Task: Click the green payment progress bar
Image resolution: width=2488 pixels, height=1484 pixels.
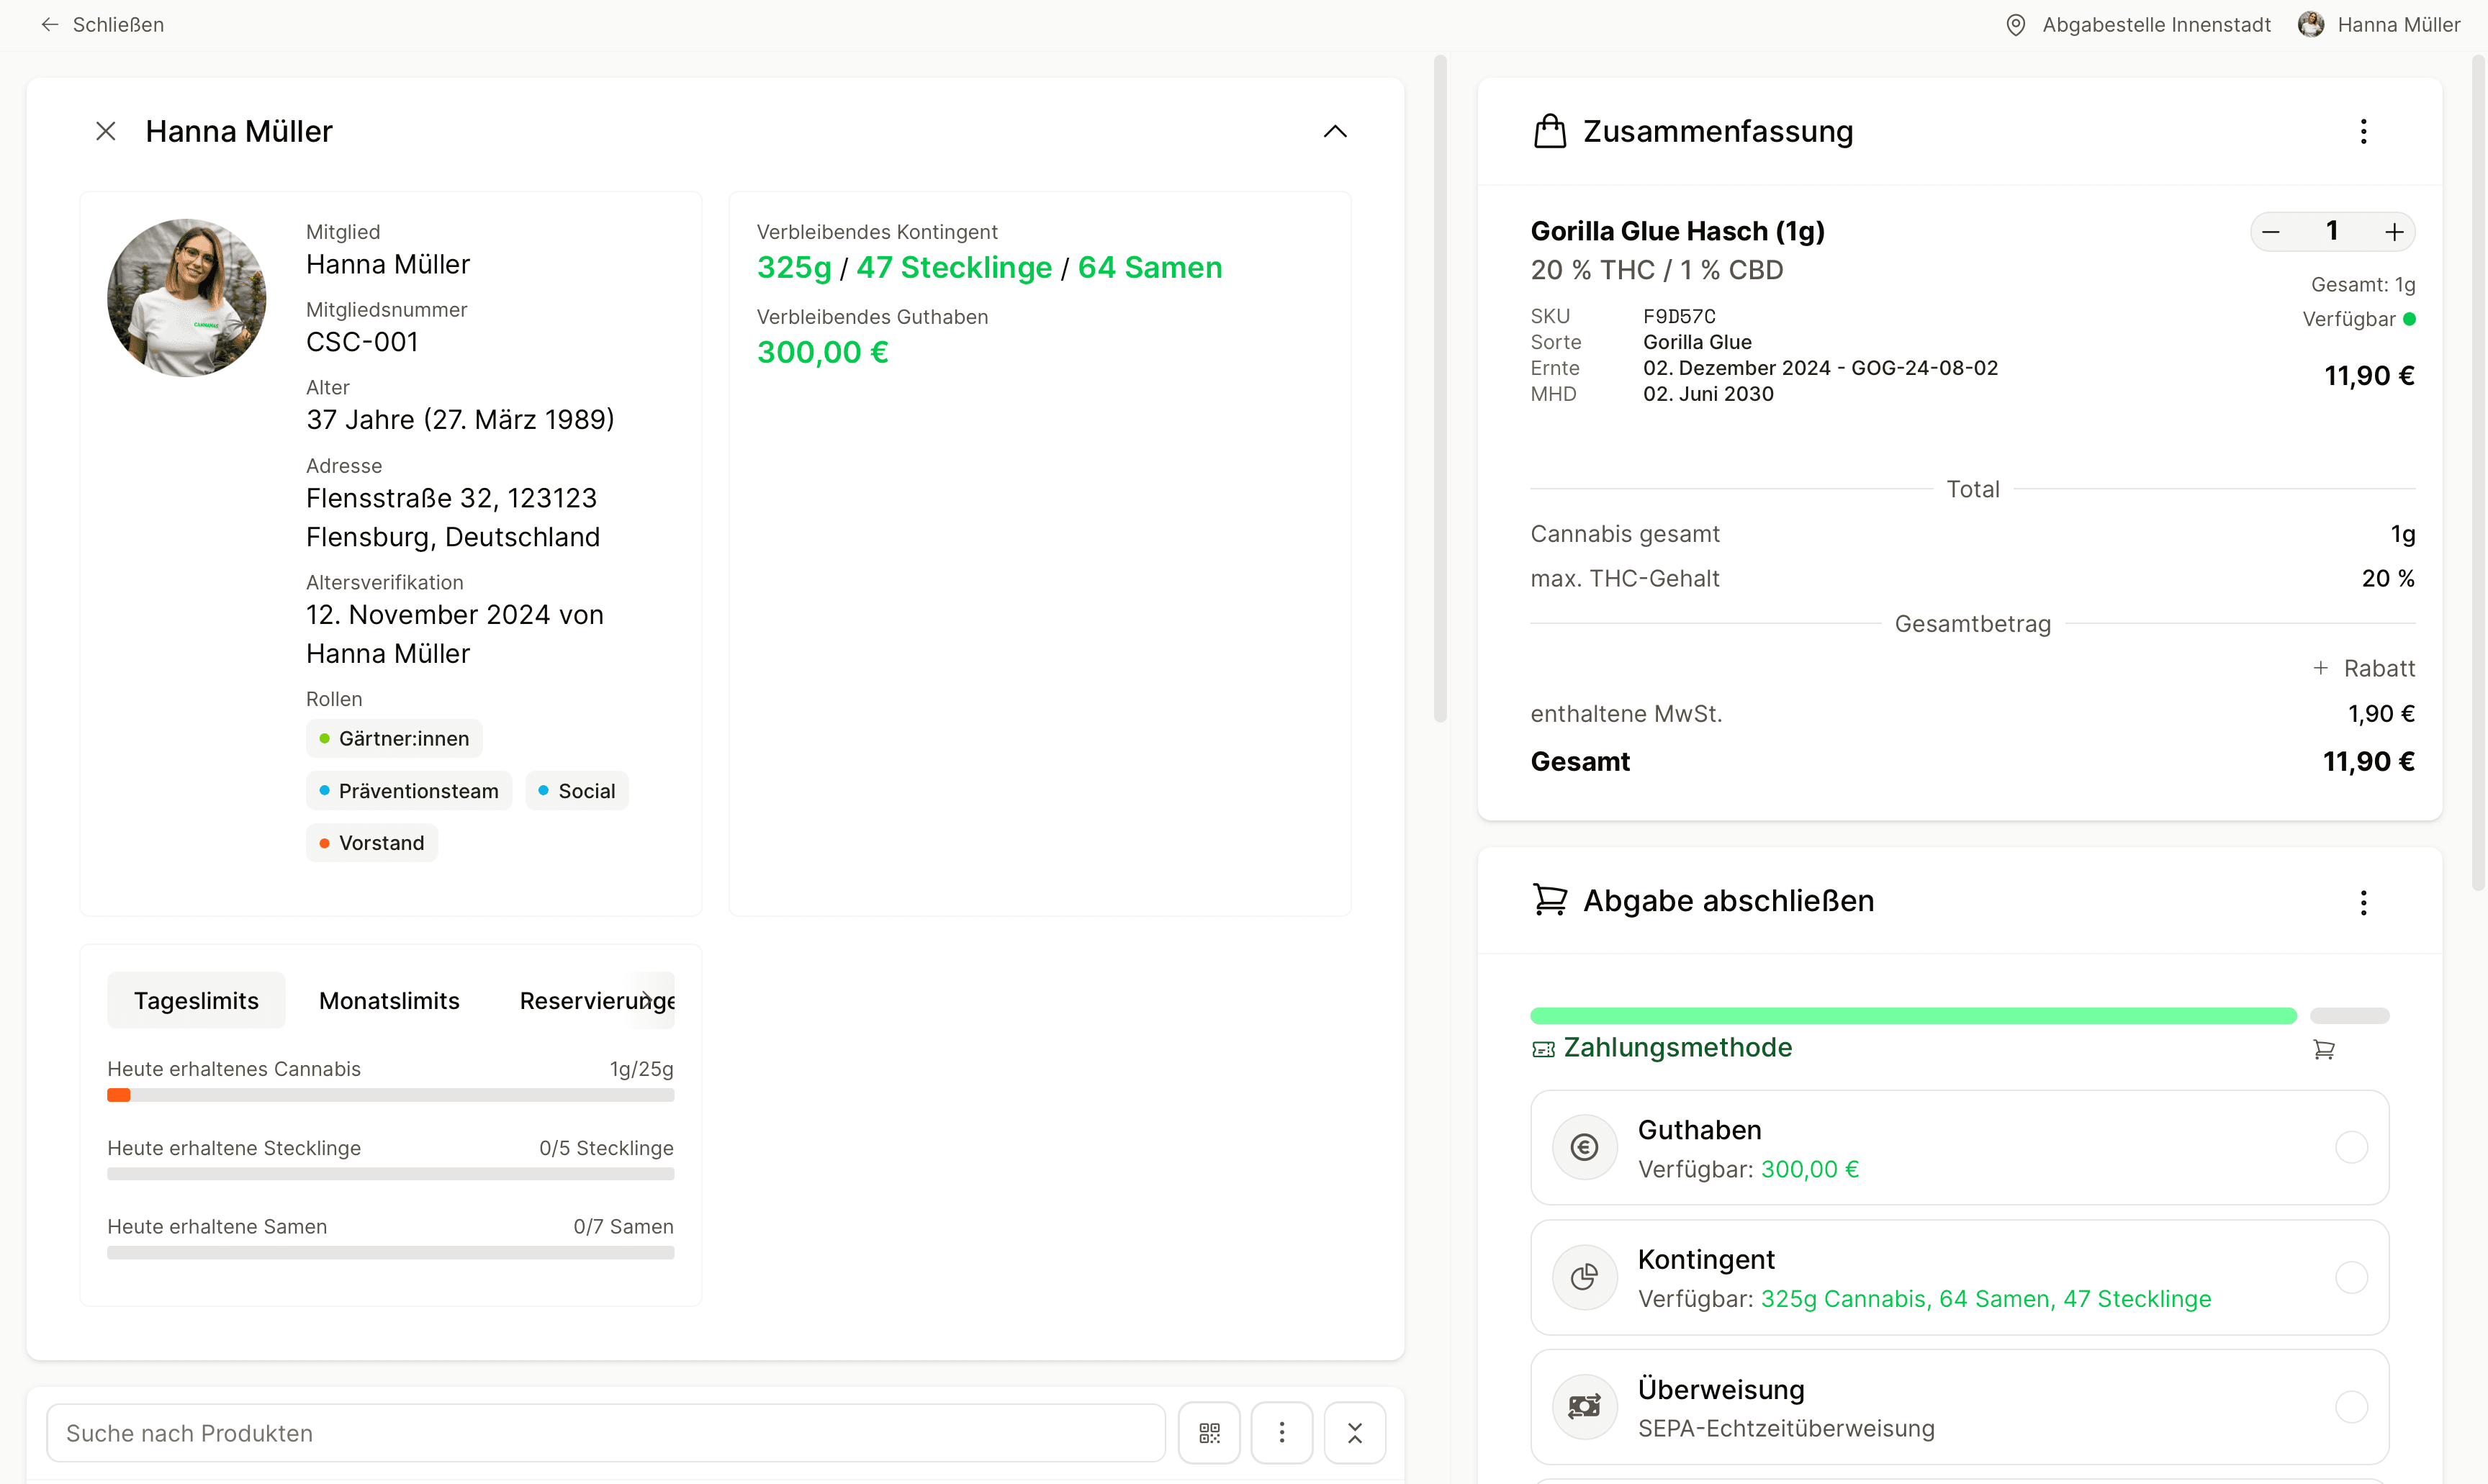Action: pos(1913,1015)
